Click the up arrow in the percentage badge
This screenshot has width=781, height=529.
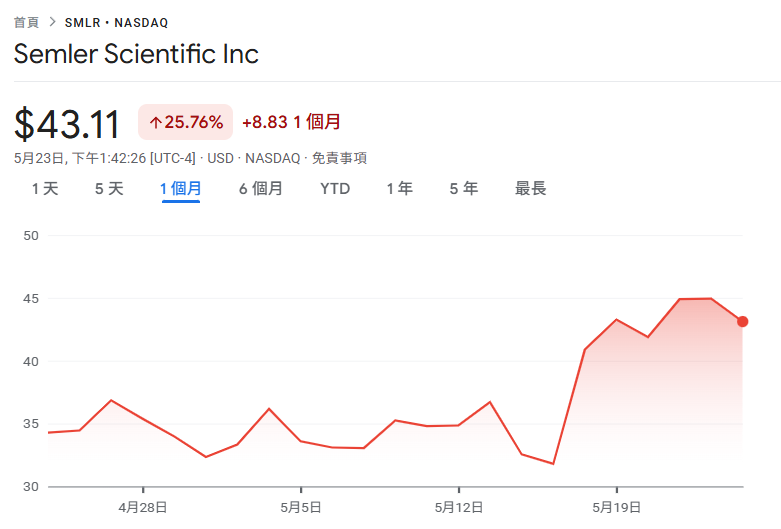click(x=155, y=123)
